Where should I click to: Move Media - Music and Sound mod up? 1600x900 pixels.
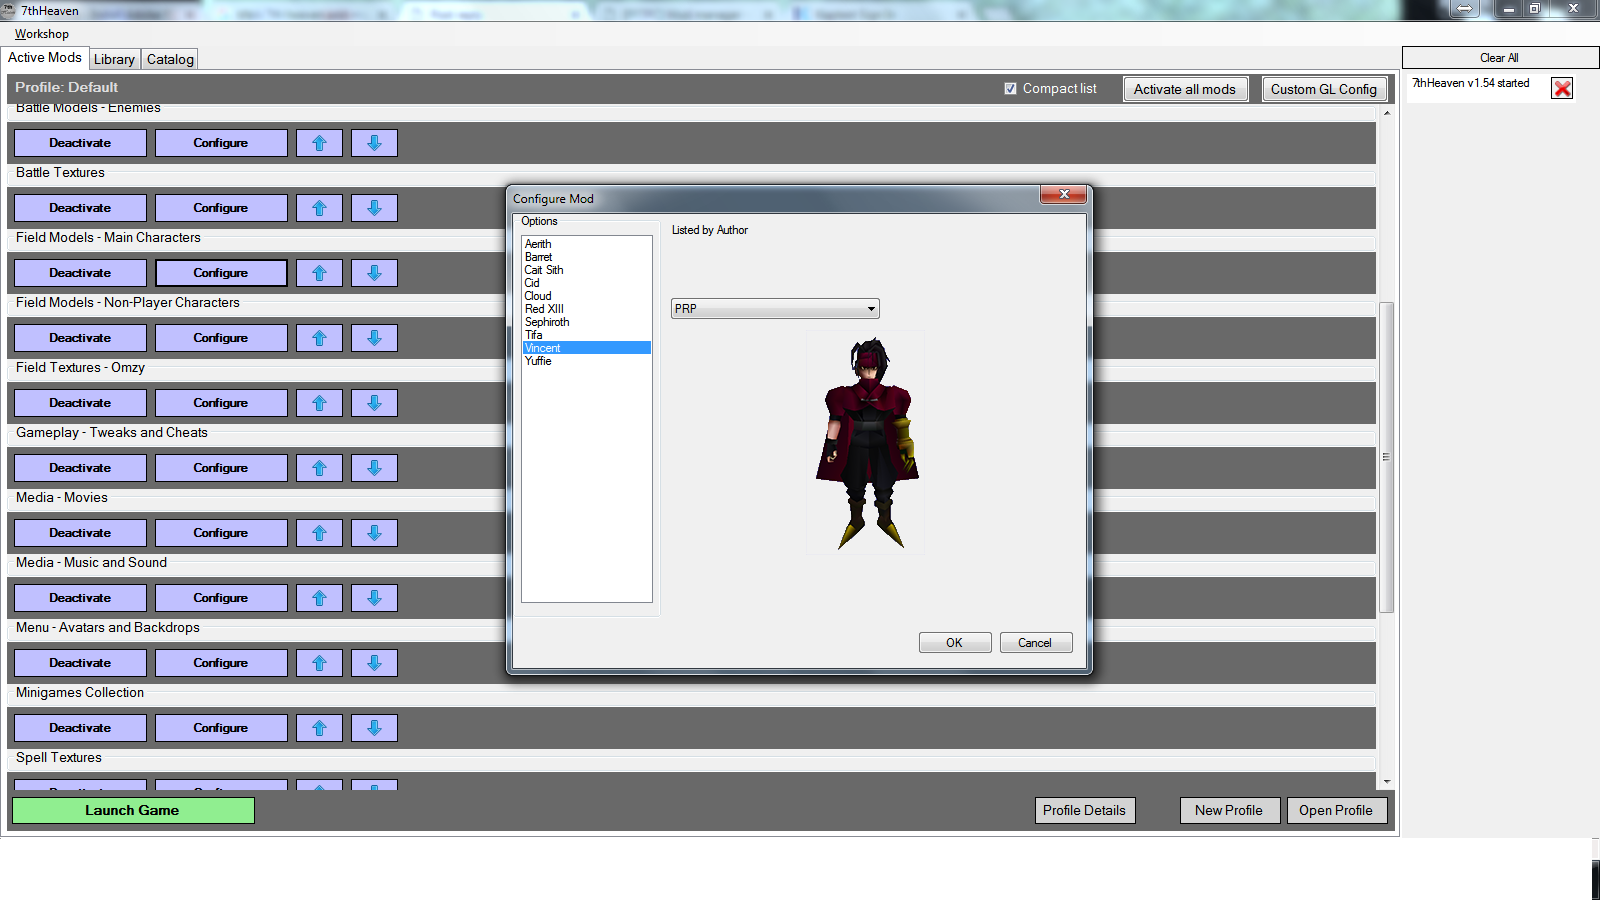coord(319,598)
